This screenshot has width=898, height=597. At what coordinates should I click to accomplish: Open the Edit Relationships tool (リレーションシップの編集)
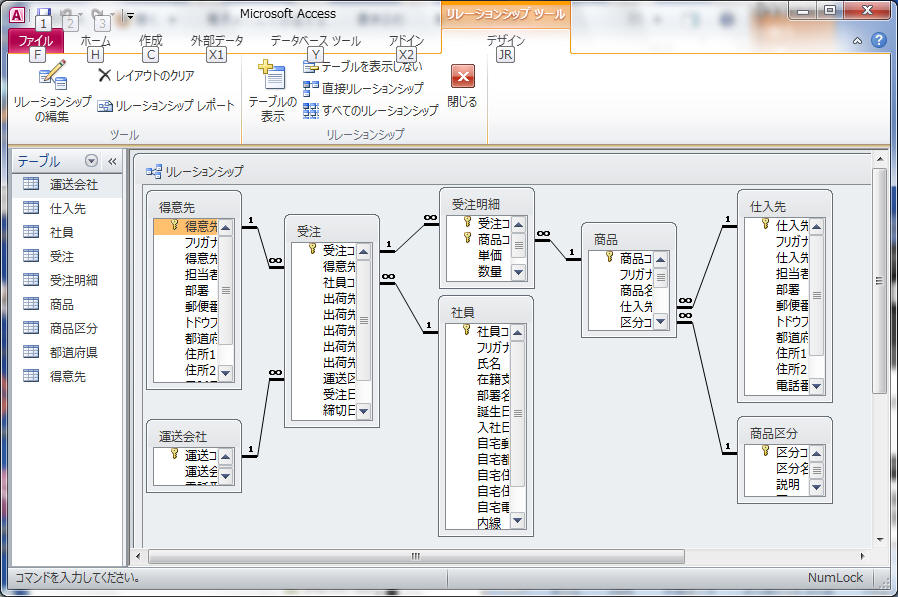point(52,92)
